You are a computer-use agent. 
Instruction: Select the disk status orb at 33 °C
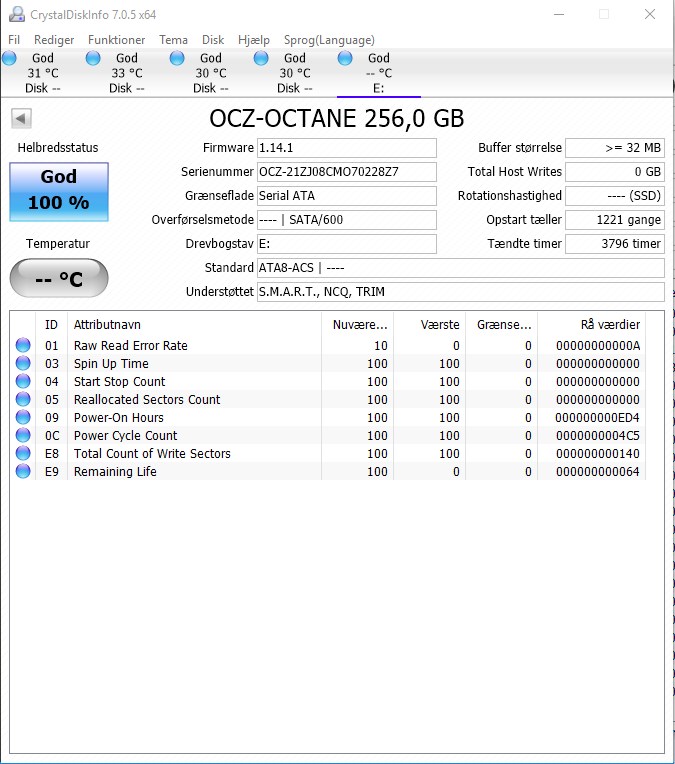pyautogui.click(x=93, y=58)
